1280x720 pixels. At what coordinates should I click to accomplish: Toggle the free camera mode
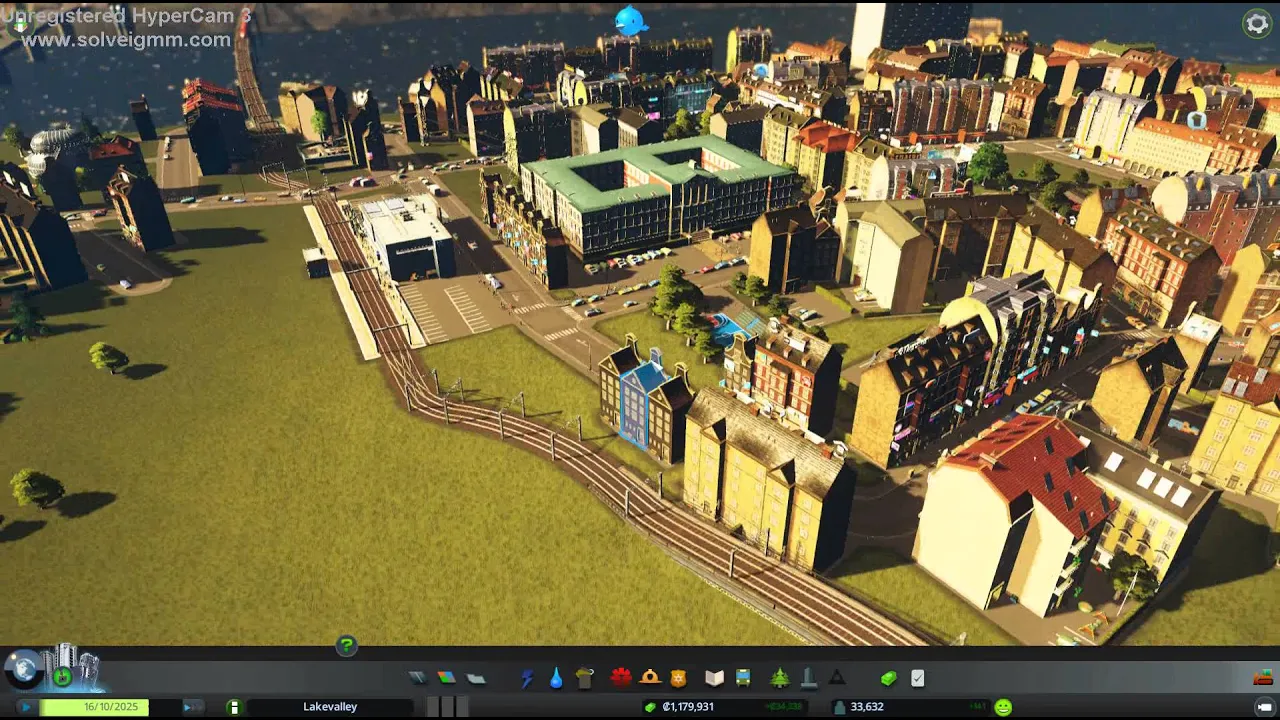[1265, 707]
